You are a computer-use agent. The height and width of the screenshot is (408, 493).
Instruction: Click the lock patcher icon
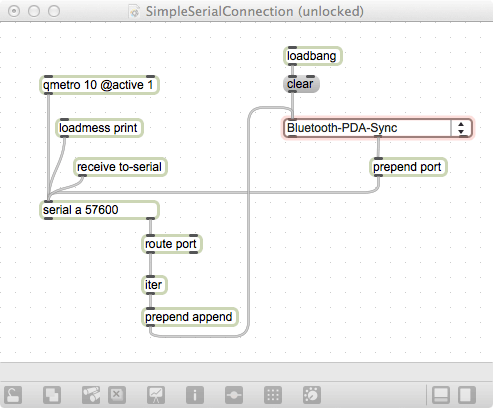click(x=13, y=395)
